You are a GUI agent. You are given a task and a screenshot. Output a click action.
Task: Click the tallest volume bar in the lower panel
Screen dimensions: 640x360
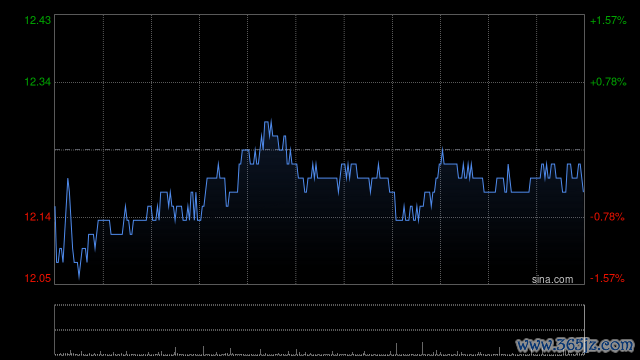(x=422, y=349)
